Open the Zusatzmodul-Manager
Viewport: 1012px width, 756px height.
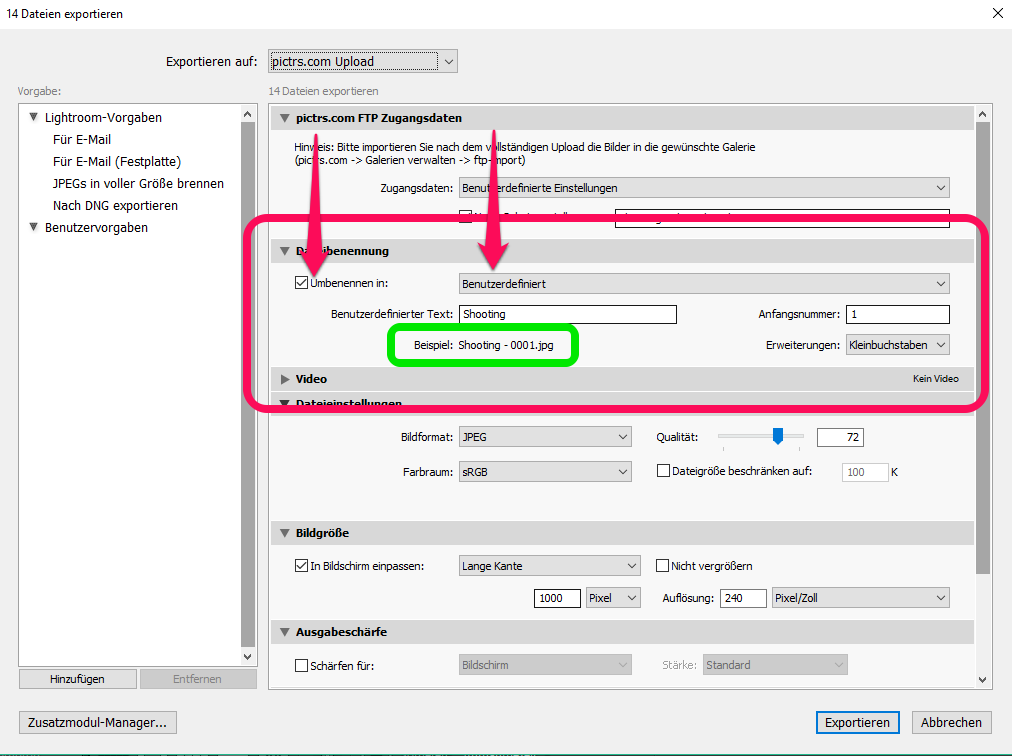point(97,722)
